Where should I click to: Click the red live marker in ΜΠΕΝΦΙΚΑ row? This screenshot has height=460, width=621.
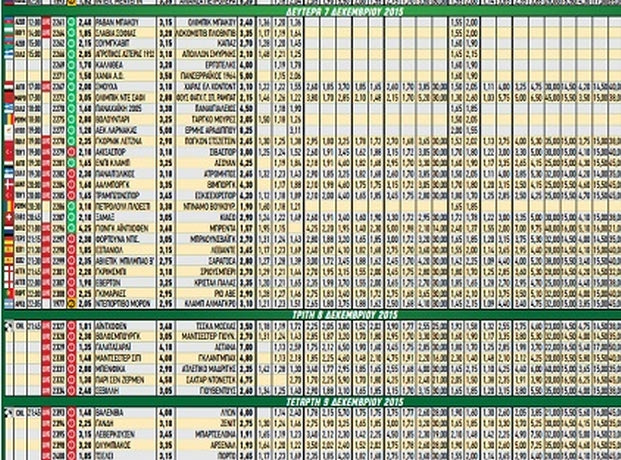tap(46, 369)
